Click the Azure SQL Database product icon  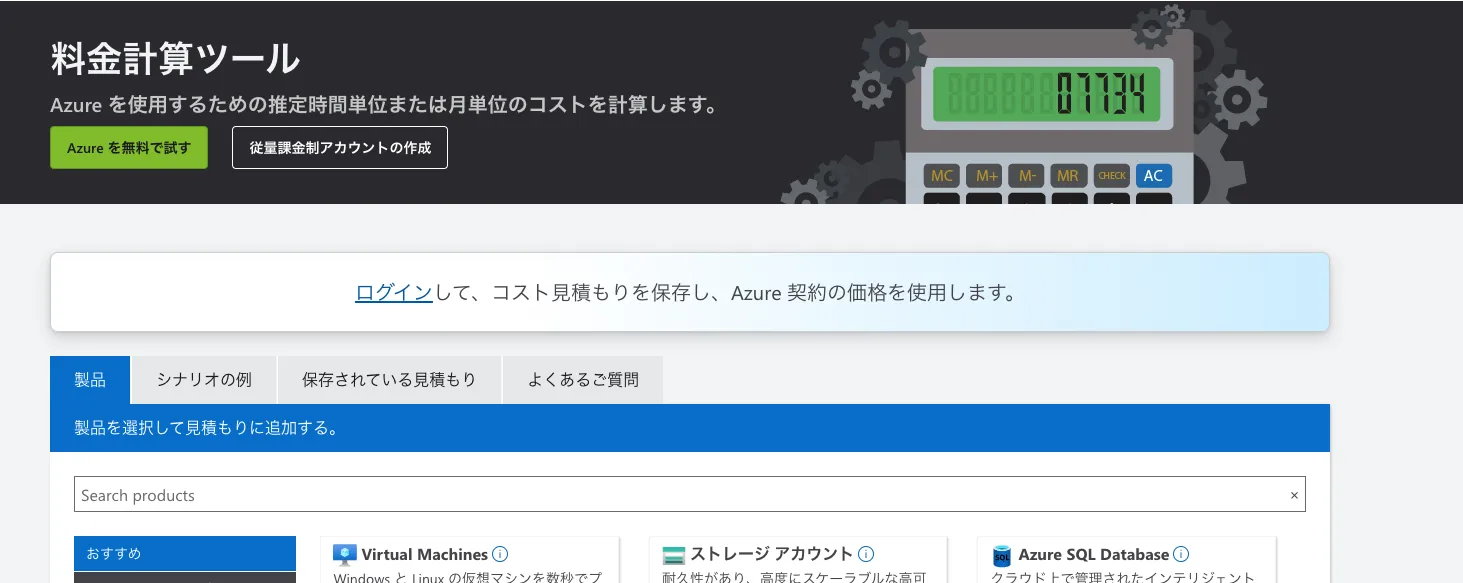click(1002, 555)
